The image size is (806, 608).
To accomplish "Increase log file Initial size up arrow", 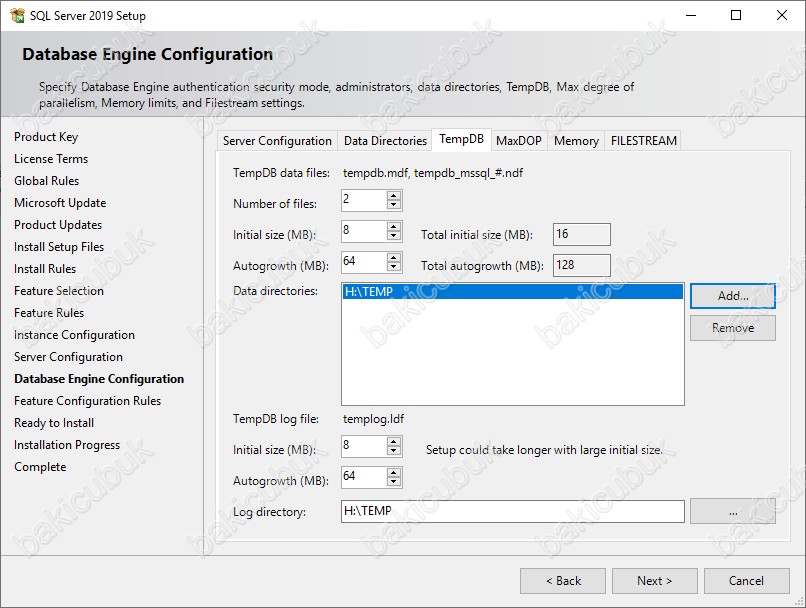I will pos(394,441).
